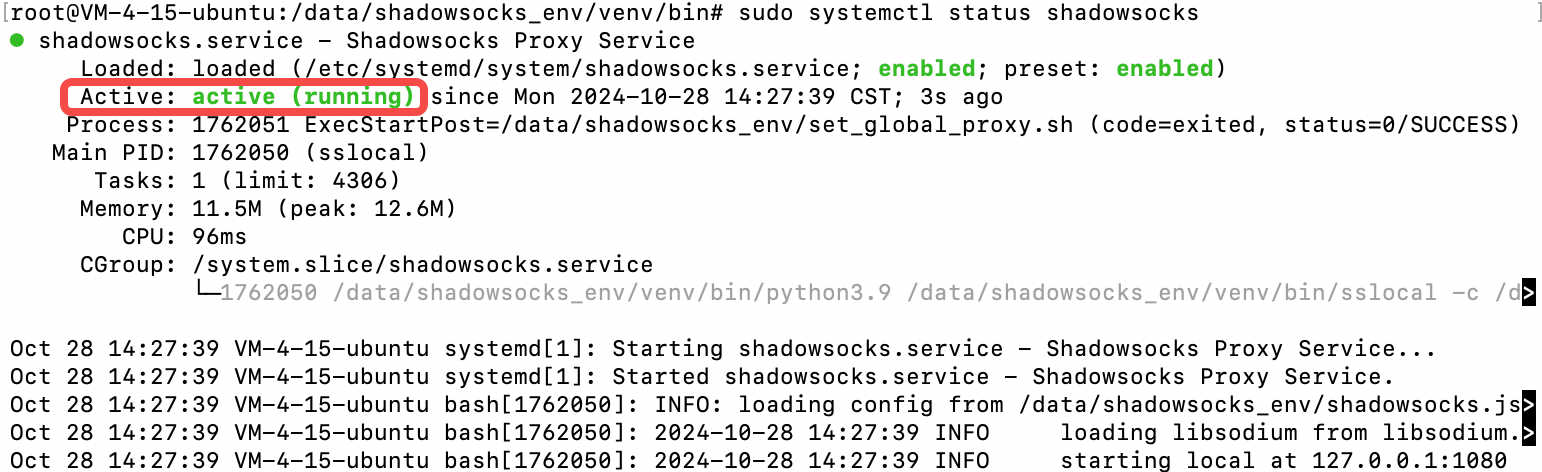This screenshot has width=1542, height=472.
Task: Click the green service status dot
Action: click(x=17, y=41)
